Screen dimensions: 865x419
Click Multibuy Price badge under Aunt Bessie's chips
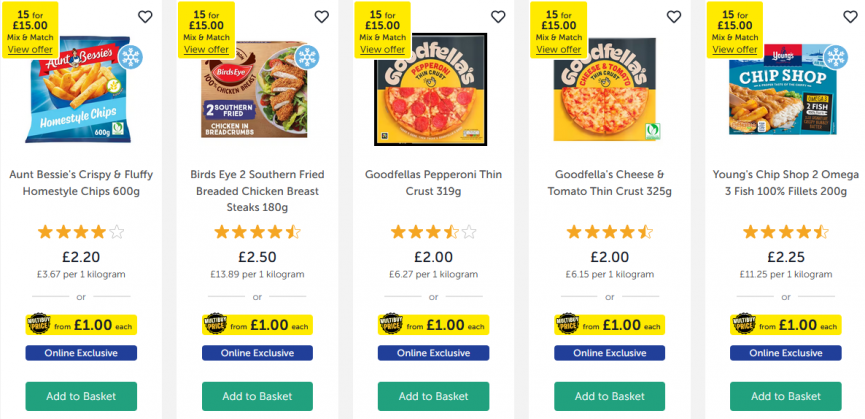click(39, 324)
